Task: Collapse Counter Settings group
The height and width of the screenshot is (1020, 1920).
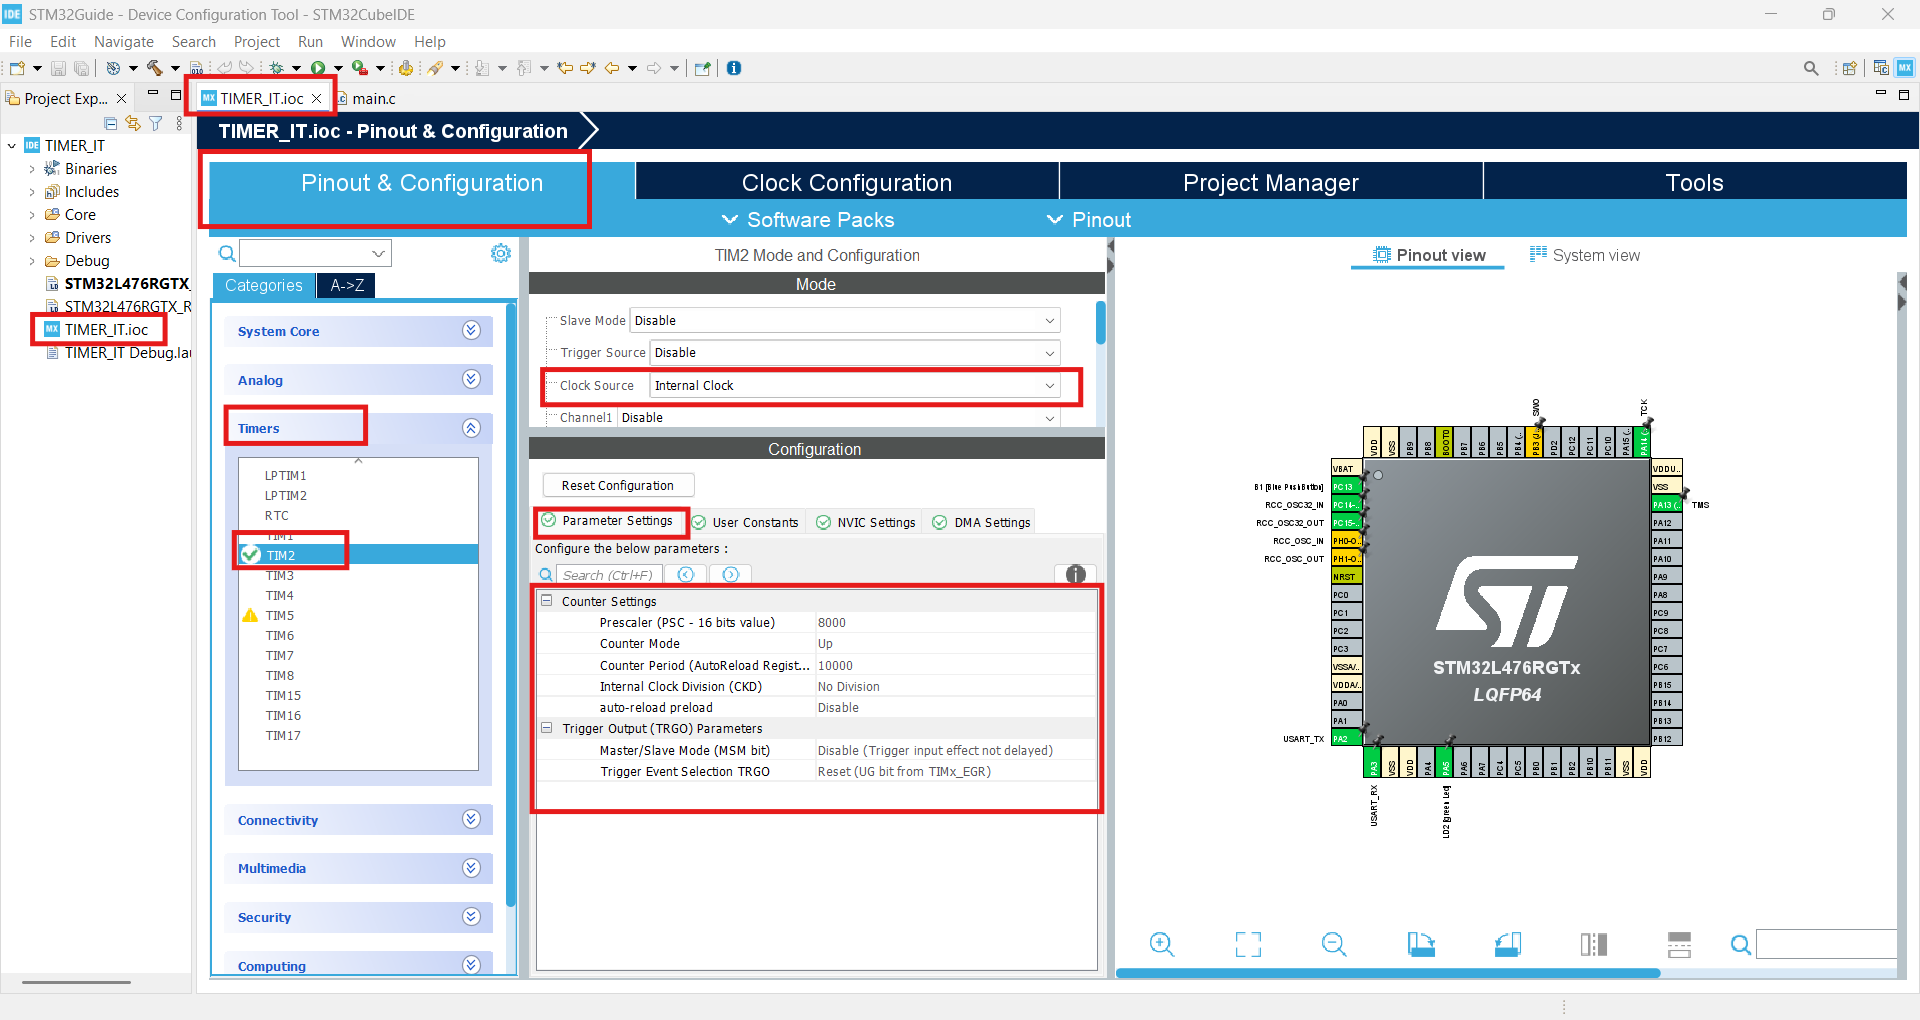Action: coord(547,601)
